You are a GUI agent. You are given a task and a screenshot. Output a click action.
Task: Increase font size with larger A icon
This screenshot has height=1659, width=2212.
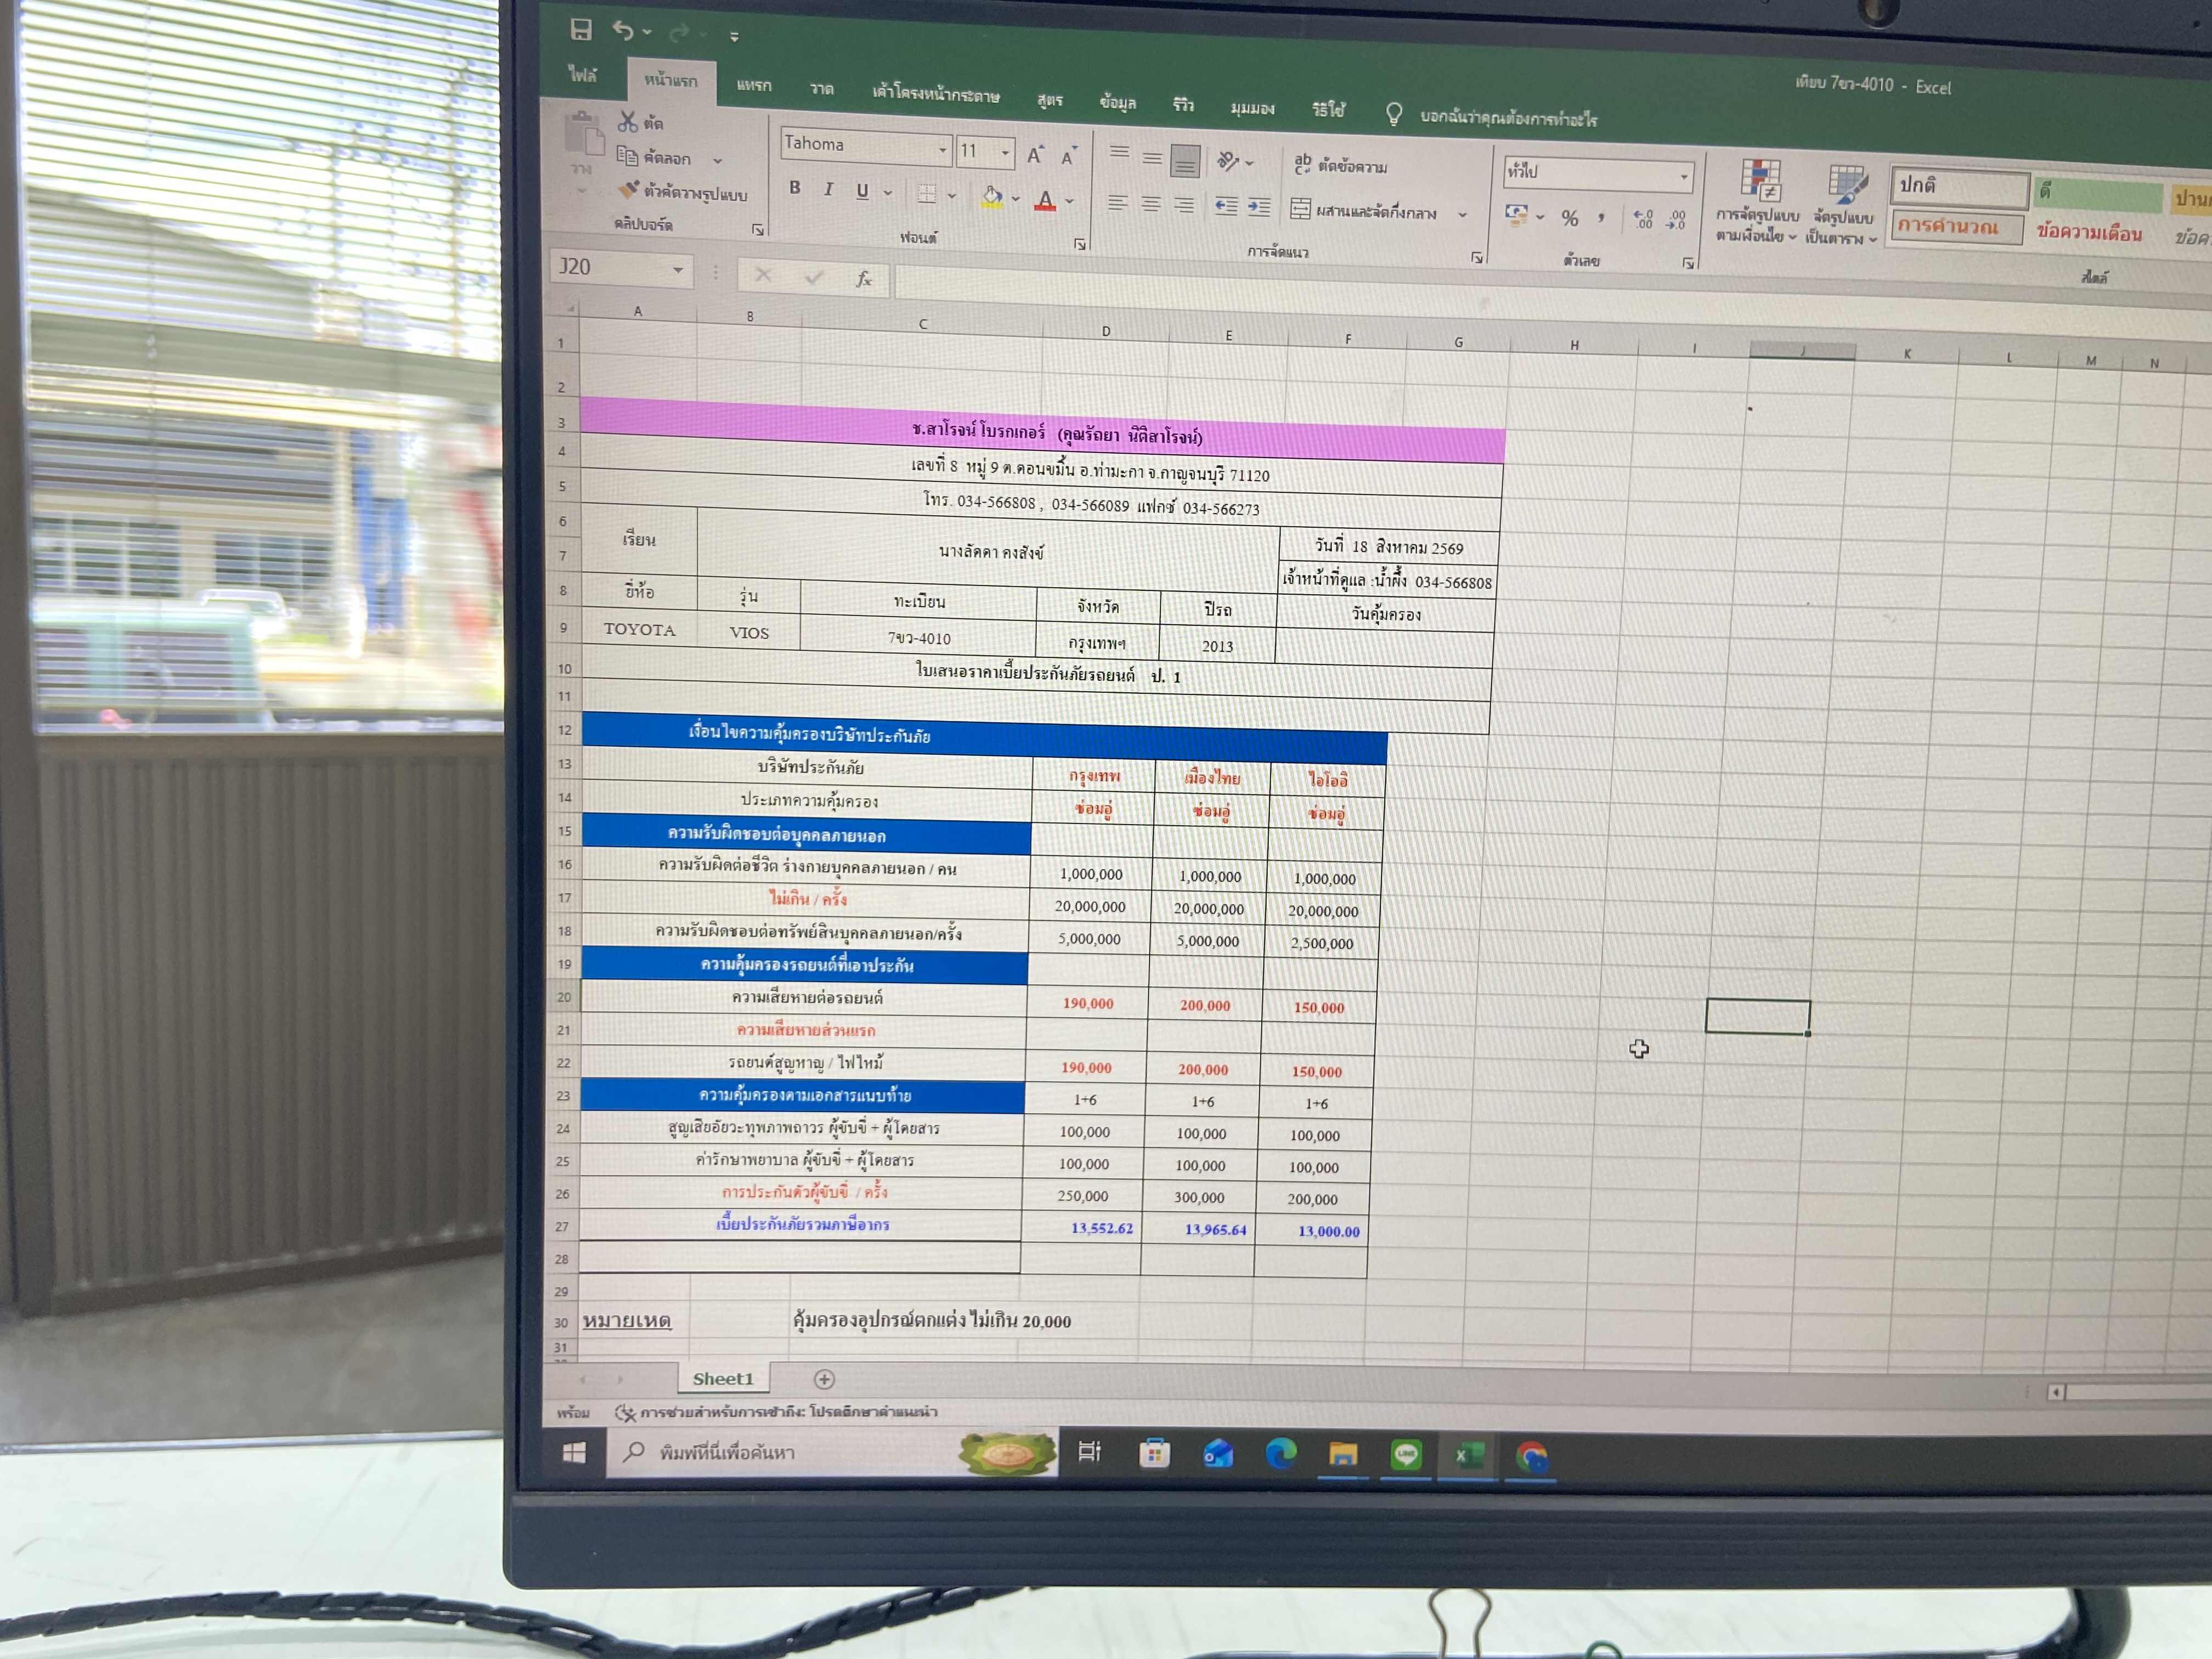(x=1035, y=154)
